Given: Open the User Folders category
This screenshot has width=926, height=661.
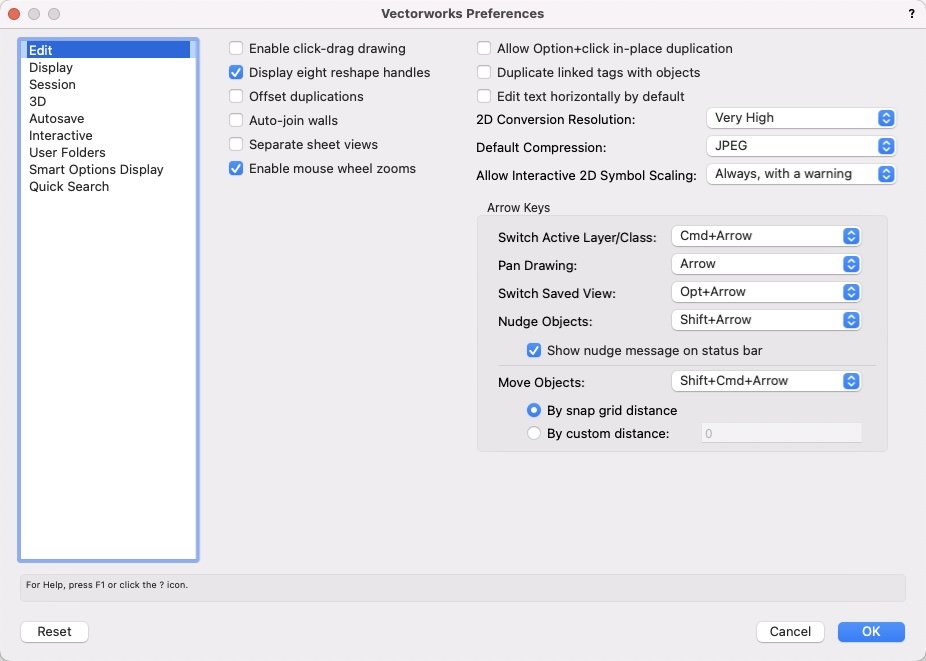Looking at the screenshot, I should pyautogui.click(x=109, y=152).
